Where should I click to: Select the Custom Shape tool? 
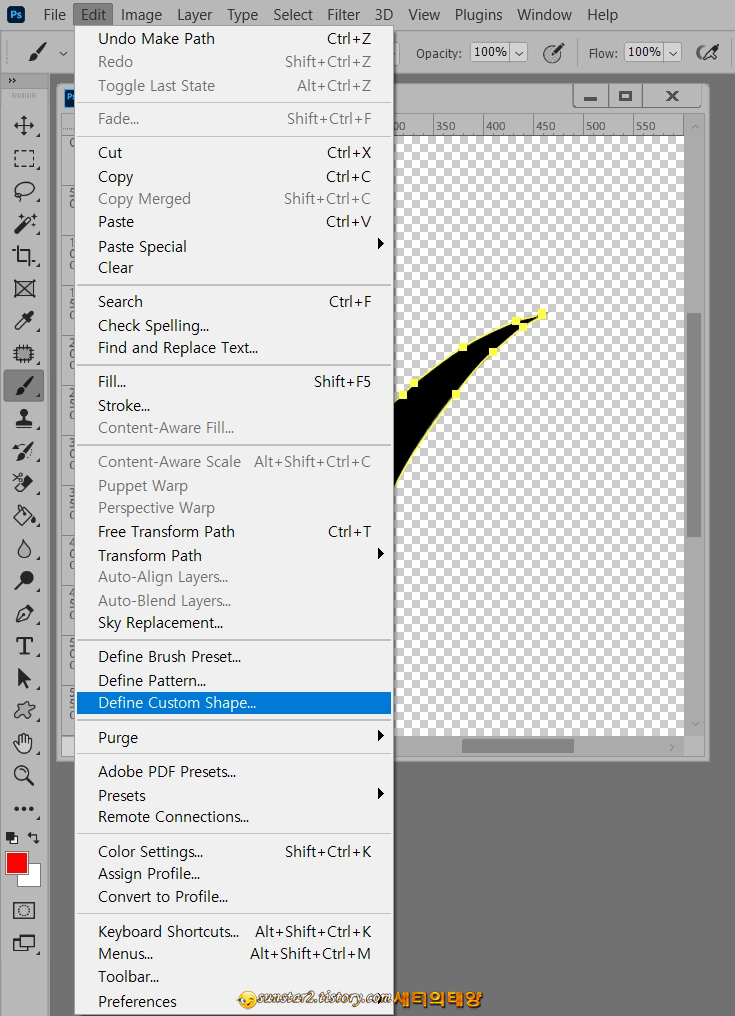(x=24, y=711)
